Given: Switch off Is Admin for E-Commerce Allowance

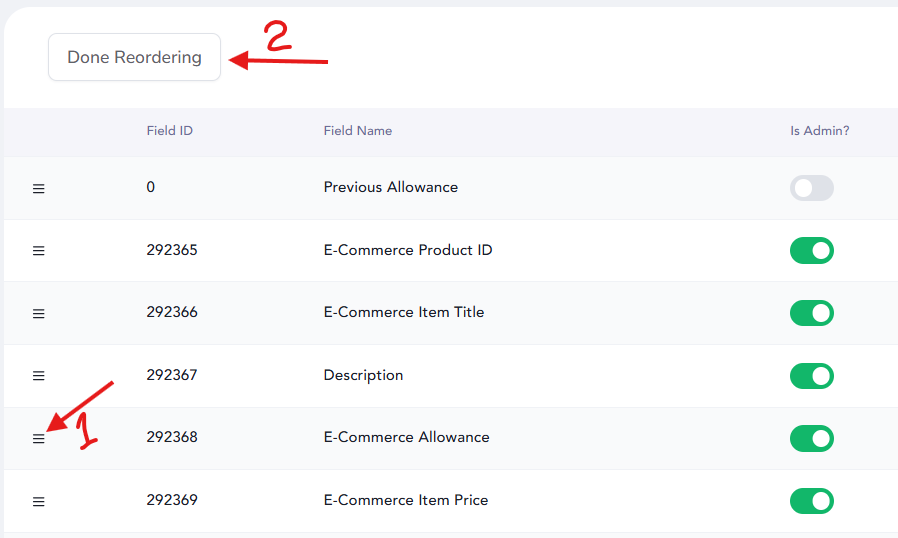Looking at the screenshot, I should tap(812, 438).
